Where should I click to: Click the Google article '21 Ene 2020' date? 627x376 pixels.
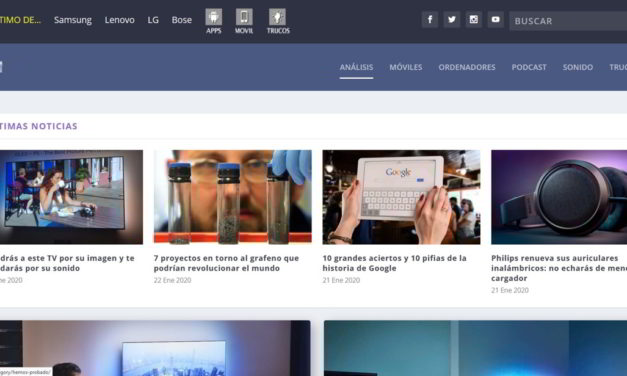(x=341, y=280)
